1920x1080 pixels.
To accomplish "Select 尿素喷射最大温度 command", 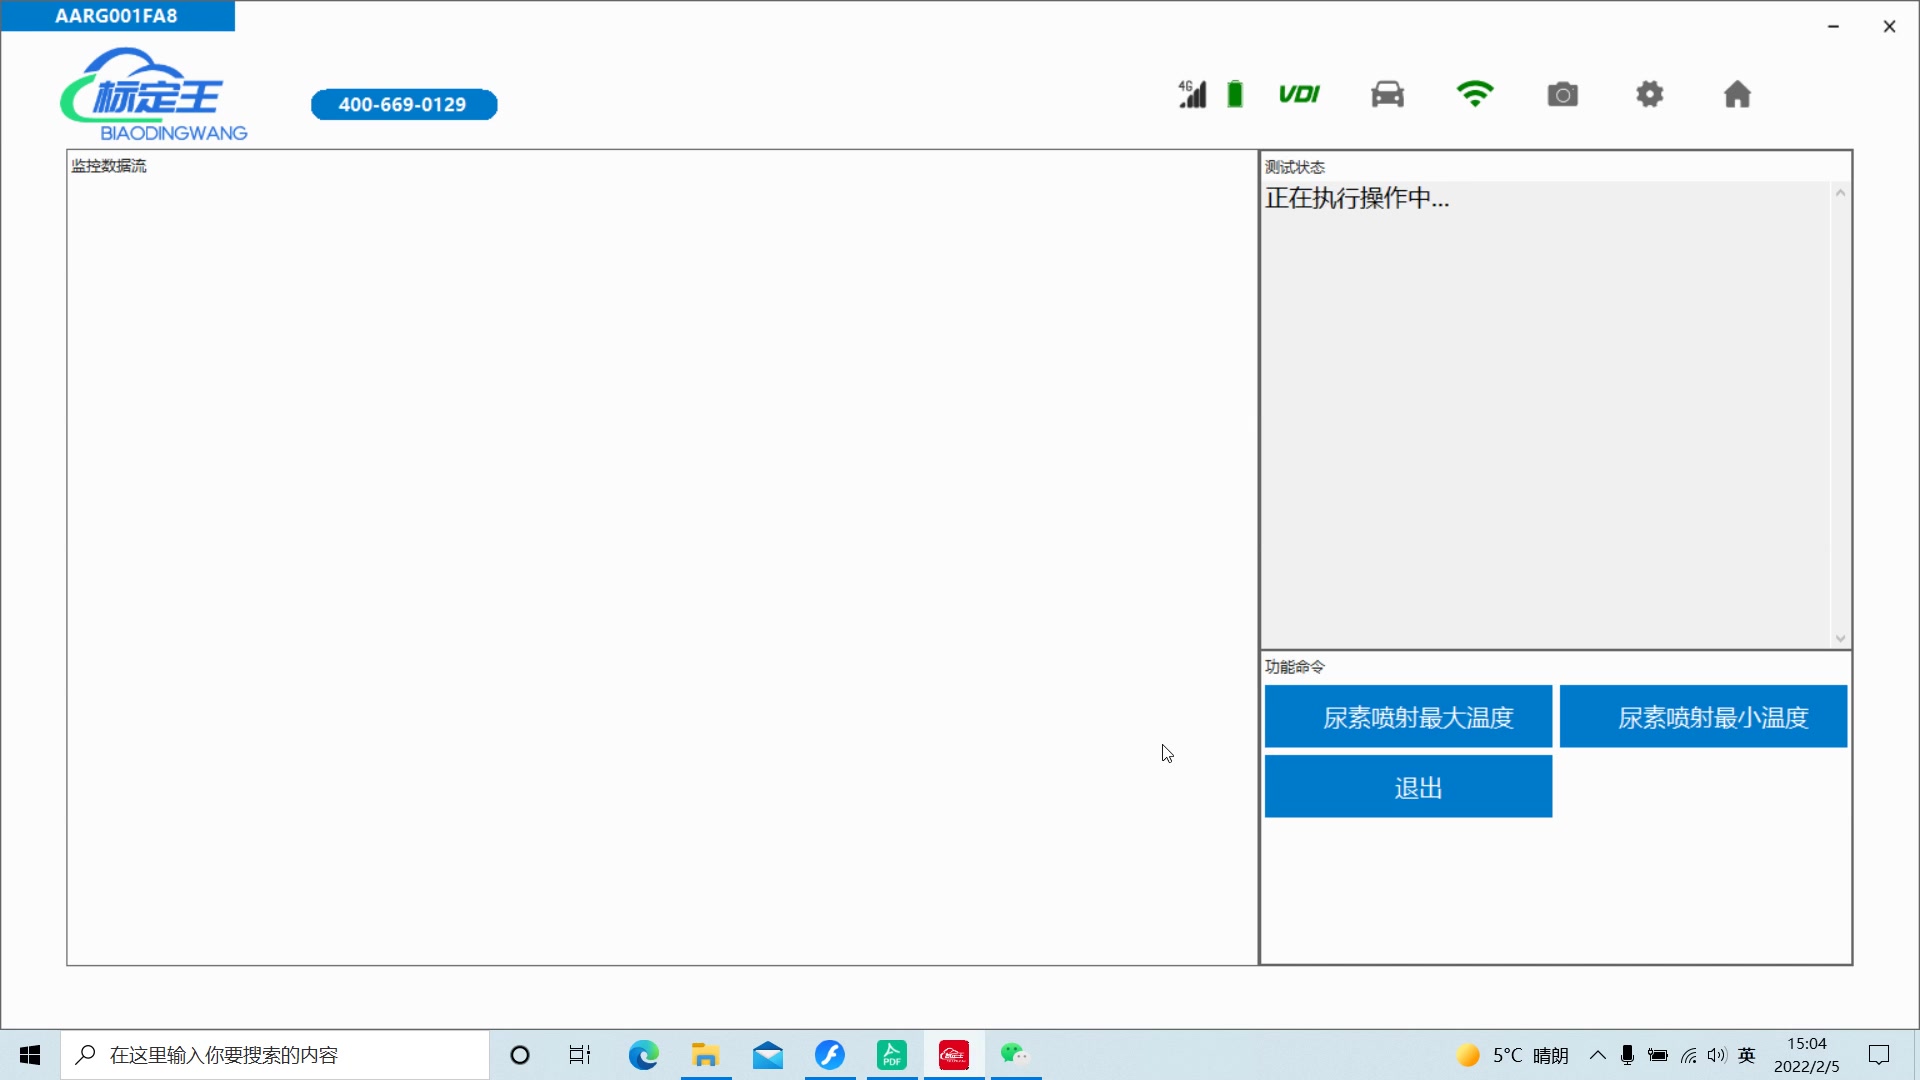I will pos(1408,717).
